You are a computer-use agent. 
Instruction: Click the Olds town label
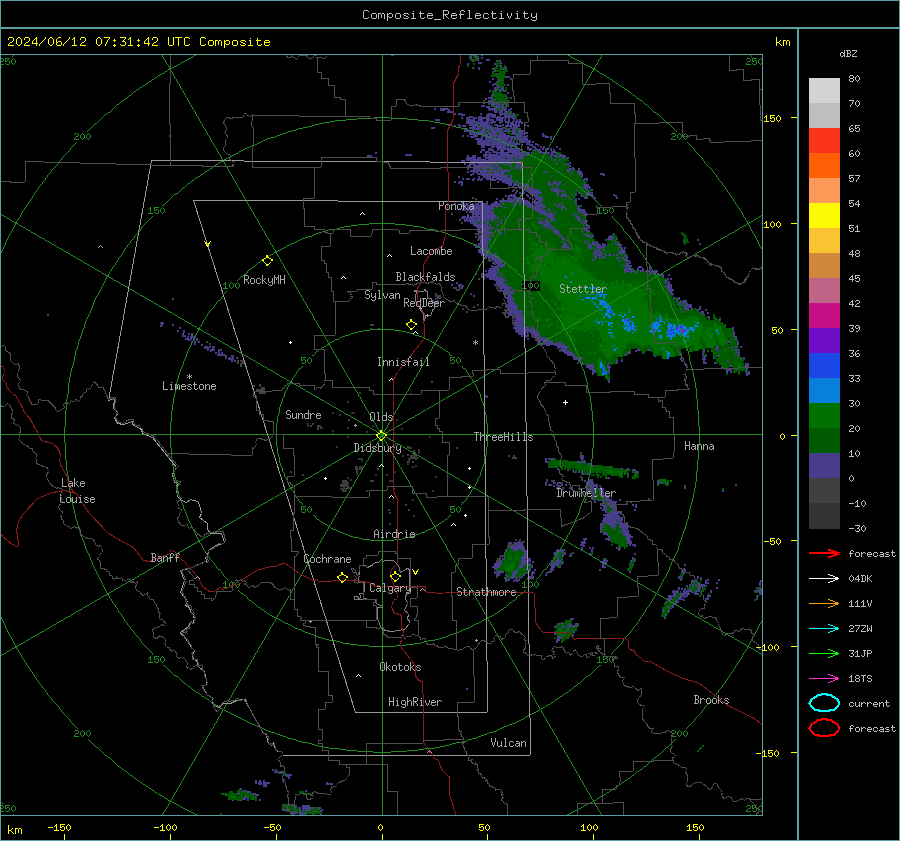point(381,417)
